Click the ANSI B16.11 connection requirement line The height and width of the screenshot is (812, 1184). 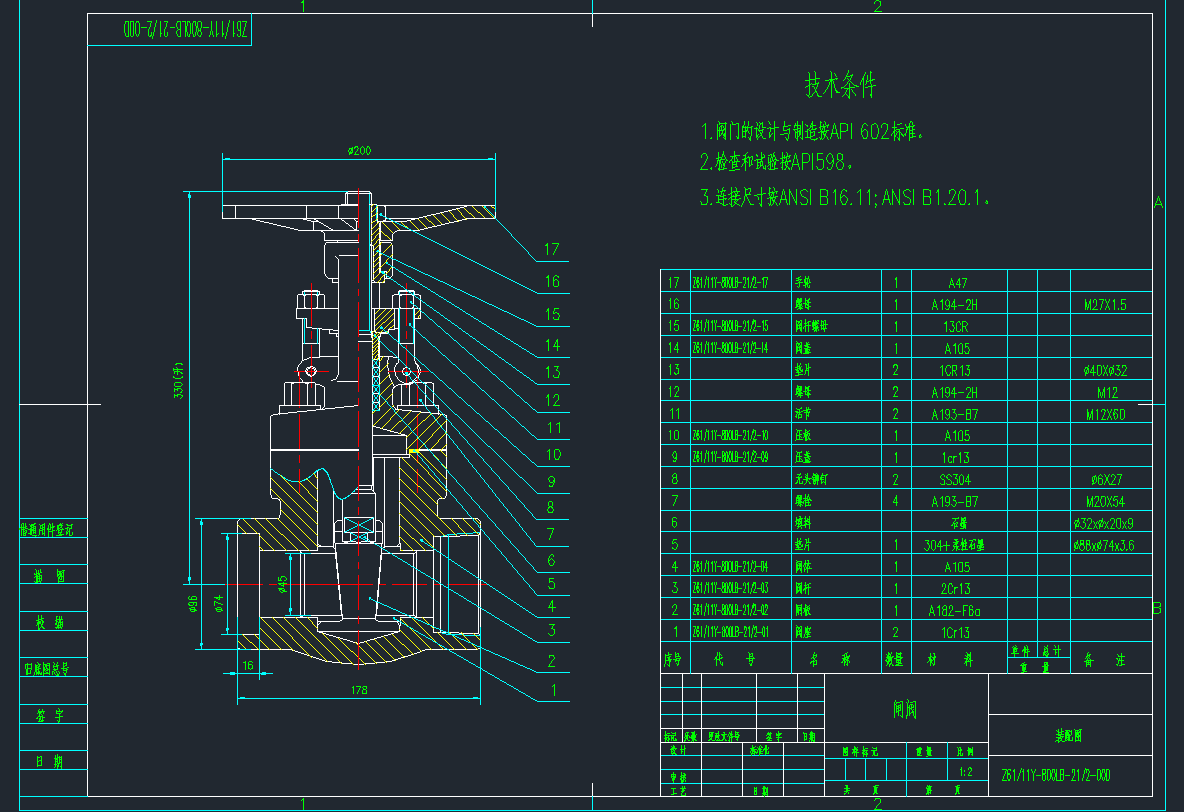click(847, 198)
